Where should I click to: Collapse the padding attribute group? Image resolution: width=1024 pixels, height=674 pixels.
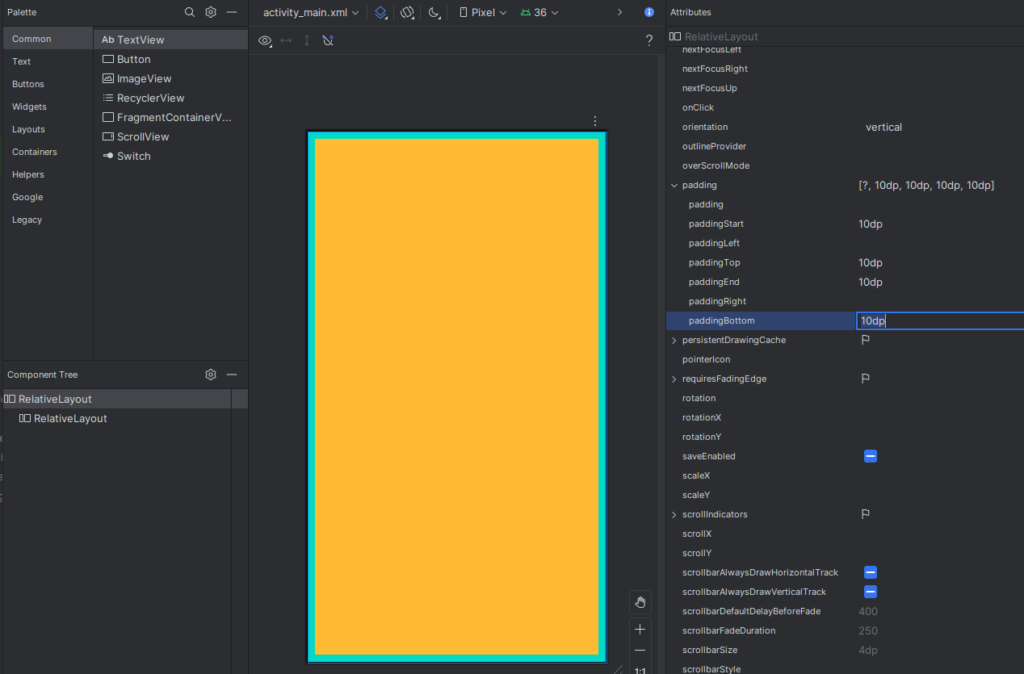click(674, 185)
